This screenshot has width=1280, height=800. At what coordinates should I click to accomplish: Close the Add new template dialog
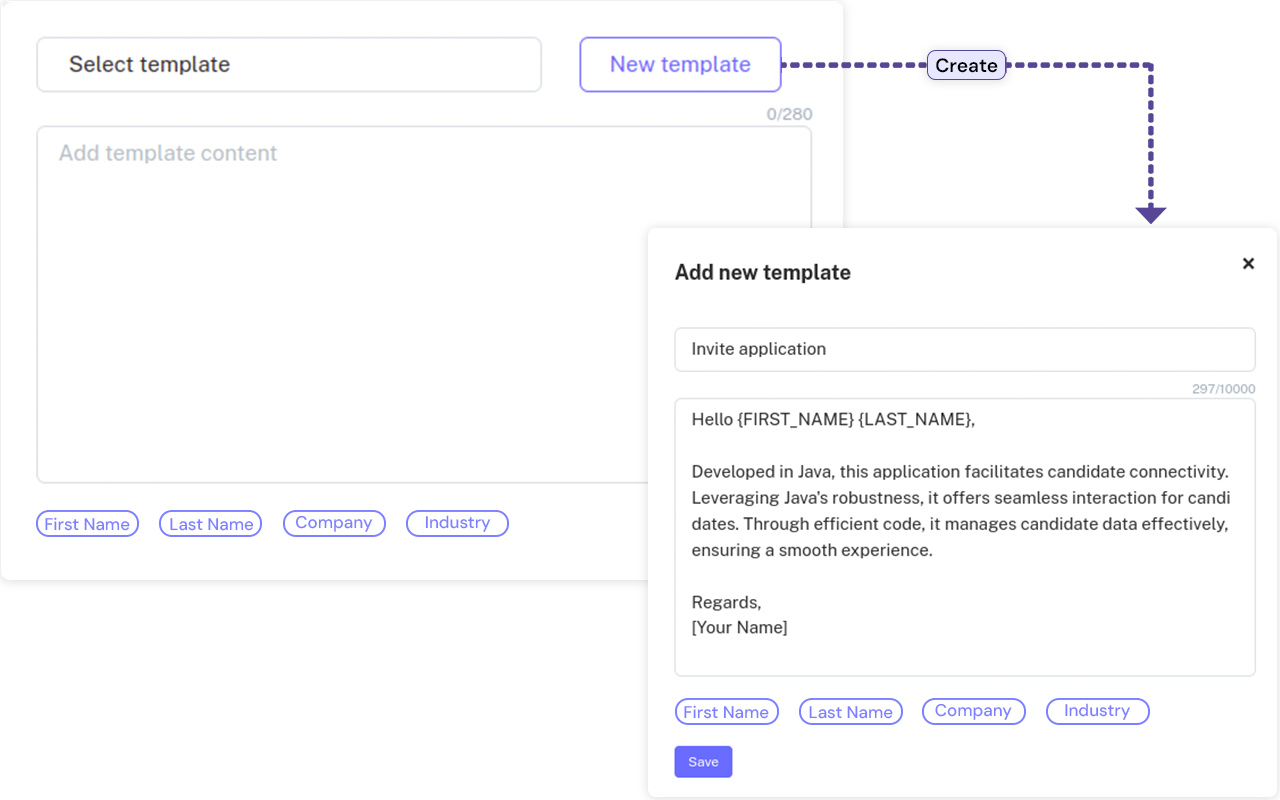[1248, 264]
